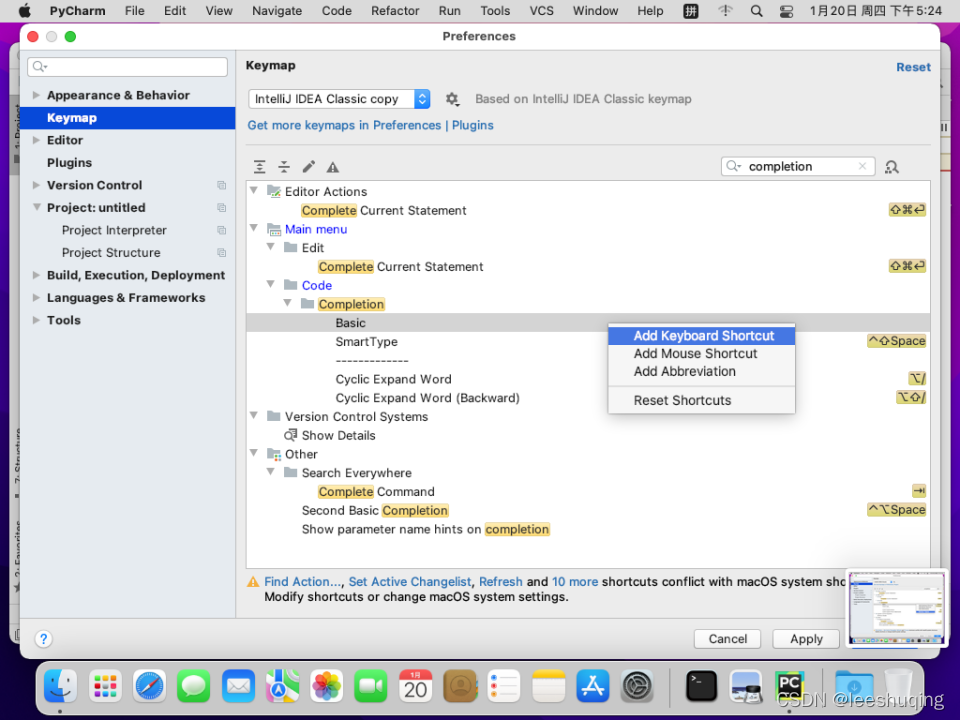This screenshot has width=960, height=720.
Task: Collapse the Project: untitled section
Action: point(36,208)
